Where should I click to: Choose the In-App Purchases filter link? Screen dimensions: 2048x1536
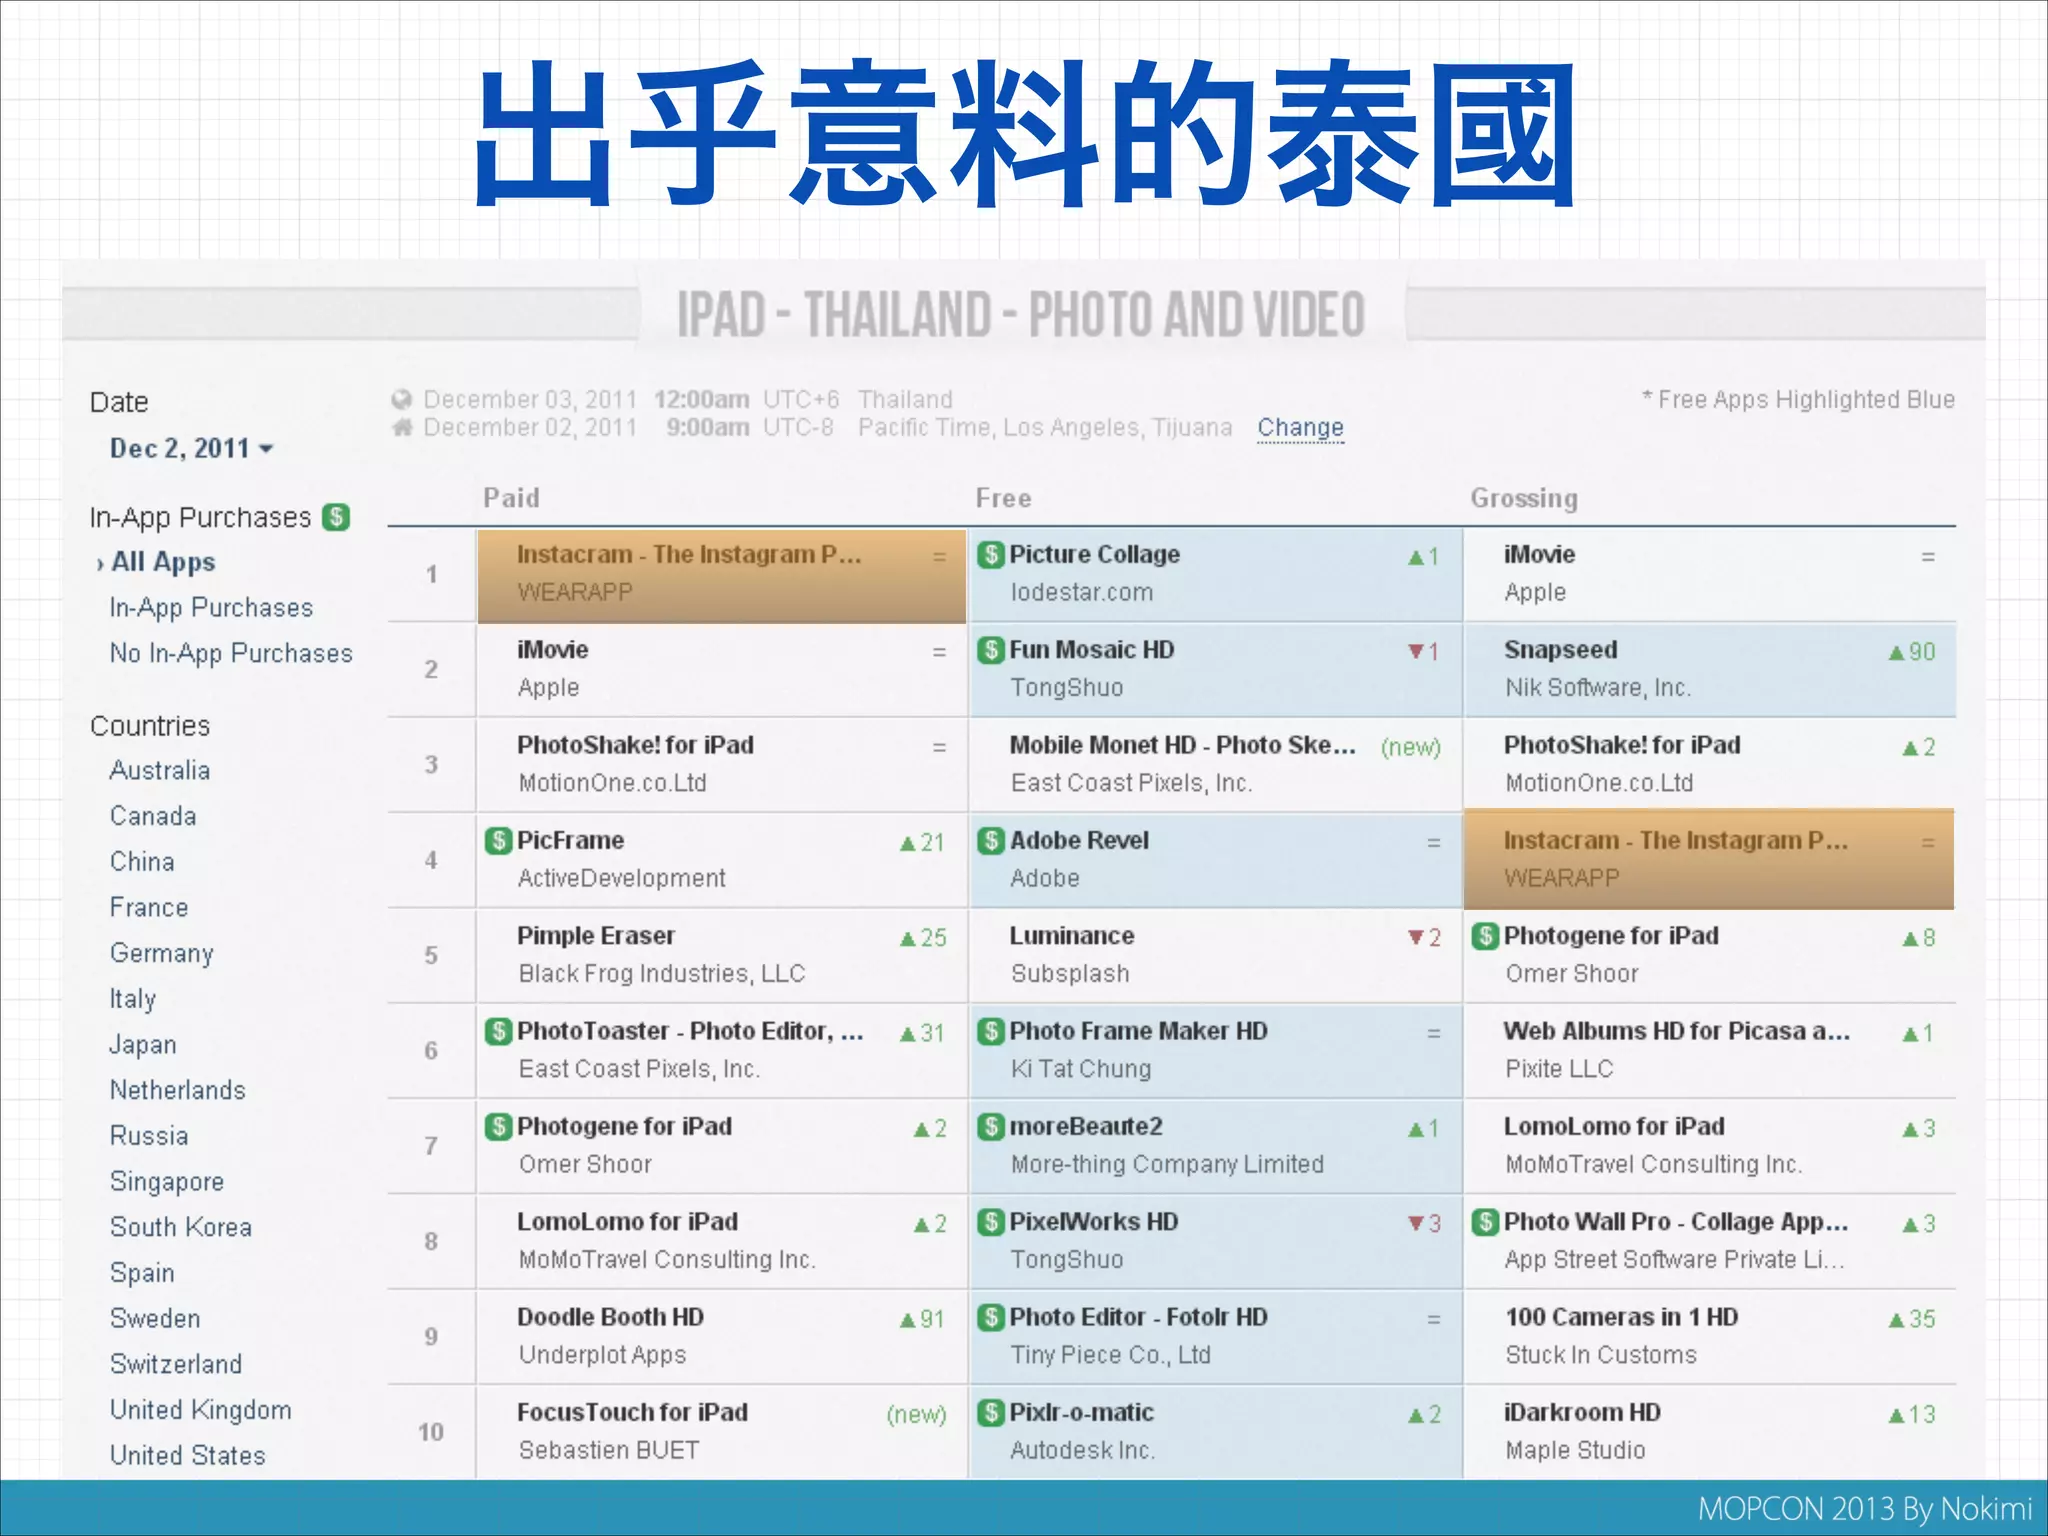click(x=211, y=608)
